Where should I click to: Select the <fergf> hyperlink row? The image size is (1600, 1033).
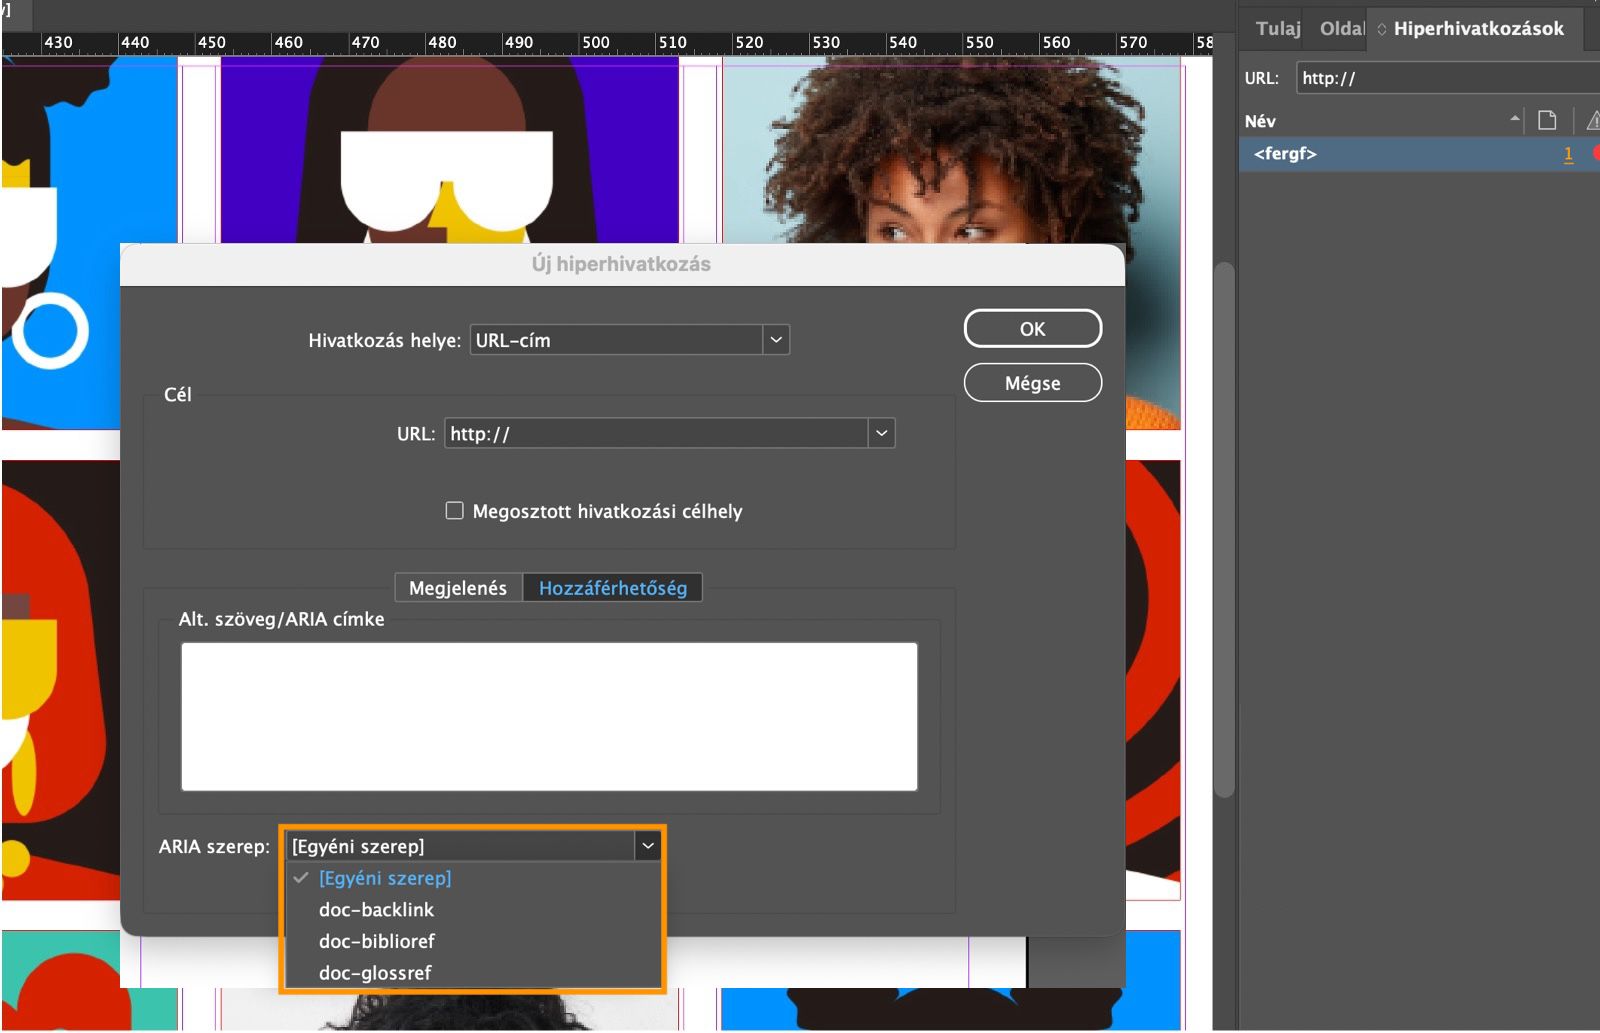coord(1419,154)
